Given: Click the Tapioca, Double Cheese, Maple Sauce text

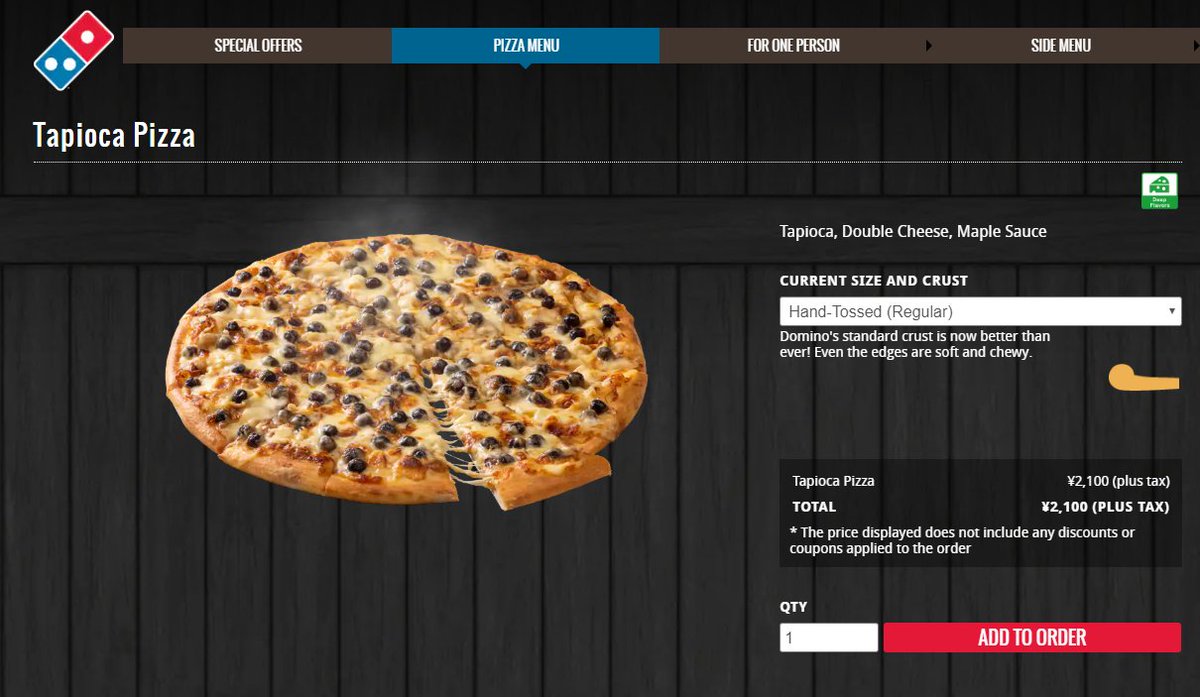Looking at the screenshot, I should (913, 232).
